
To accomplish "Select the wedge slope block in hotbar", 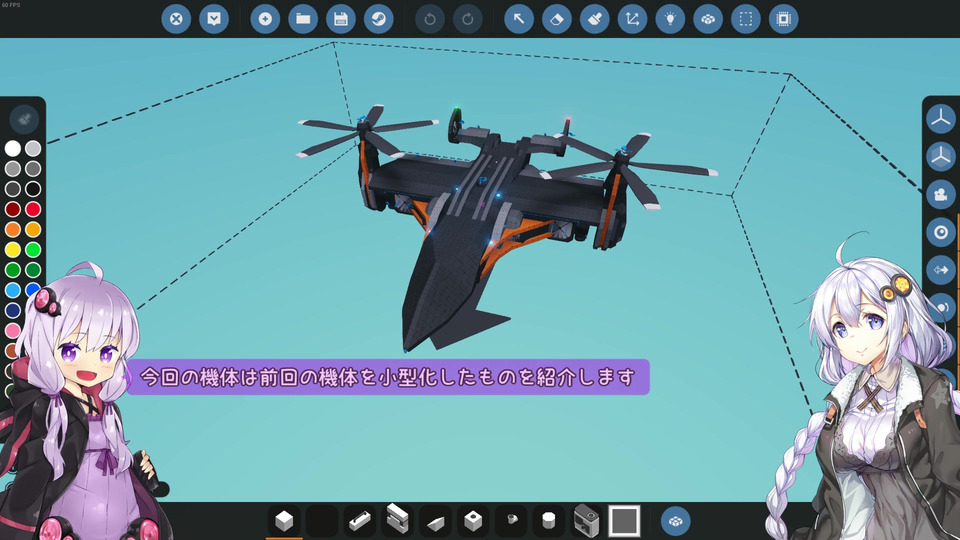I will [x=435, y=521].
